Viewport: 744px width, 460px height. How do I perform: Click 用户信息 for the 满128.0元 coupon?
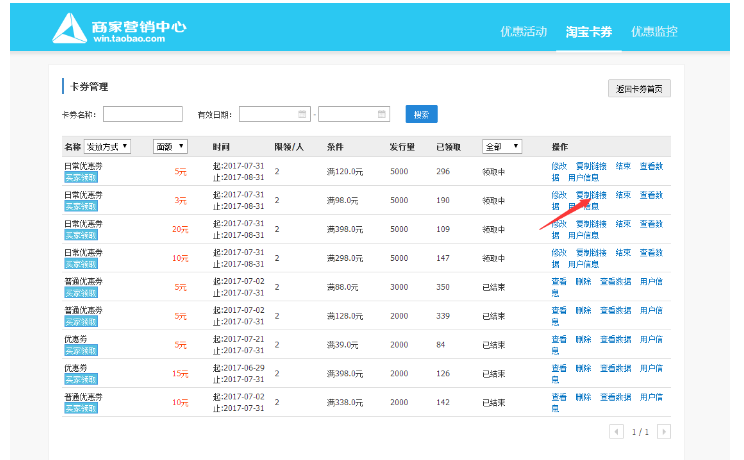651,311
